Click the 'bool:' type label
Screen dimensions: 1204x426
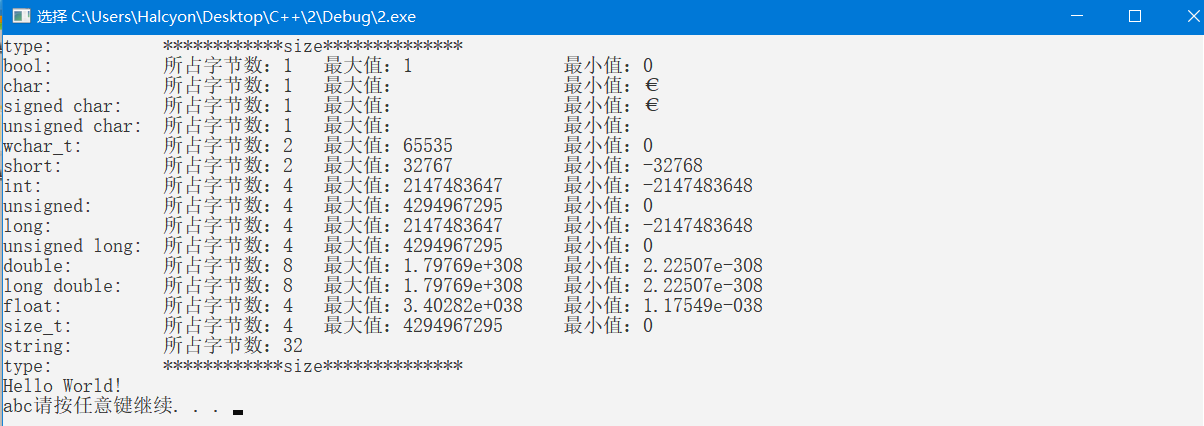point(29,66)
